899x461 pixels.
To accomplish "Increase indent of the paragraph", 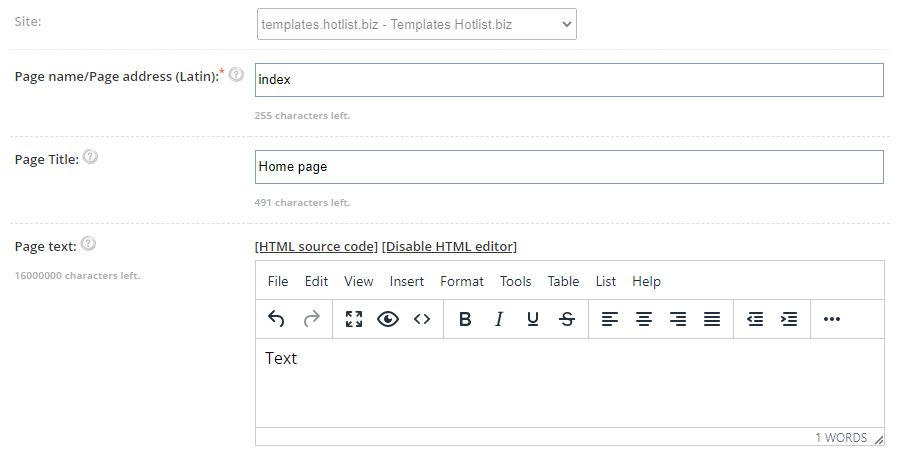I will 789,319.
